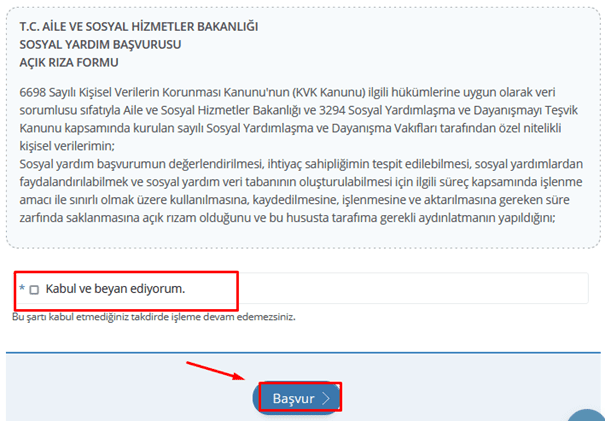Click the 'faydalandırılabilmek ve sosyal yardım' text line
This screenshot has width=605, height=421.
[150, 183]
